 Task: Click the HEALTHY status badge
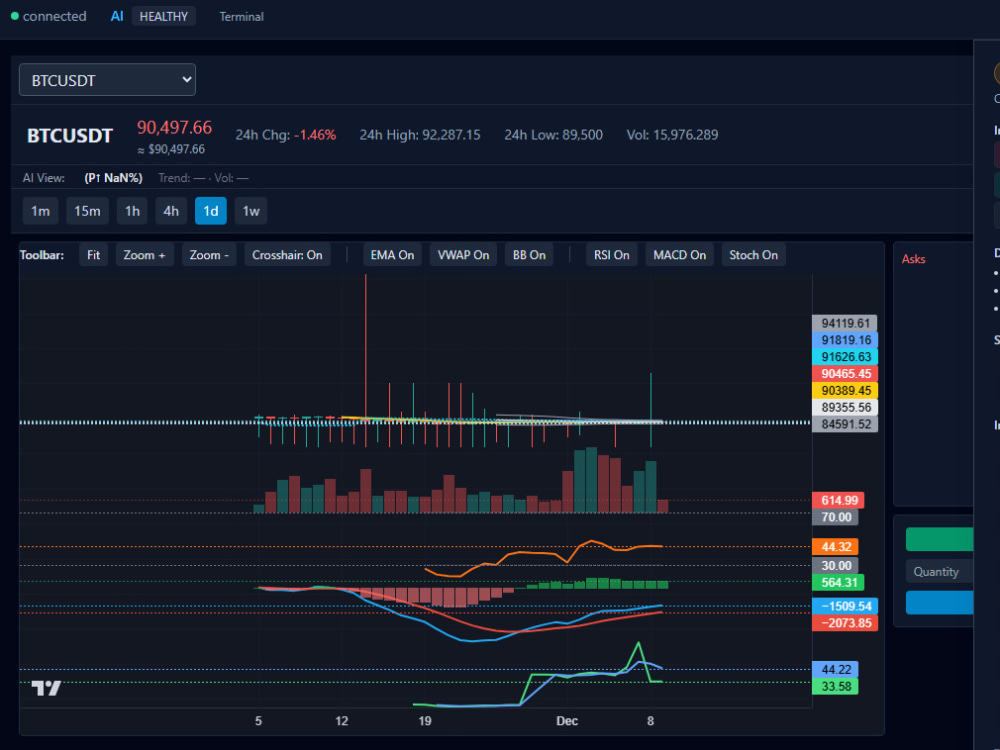click(163, 17)
